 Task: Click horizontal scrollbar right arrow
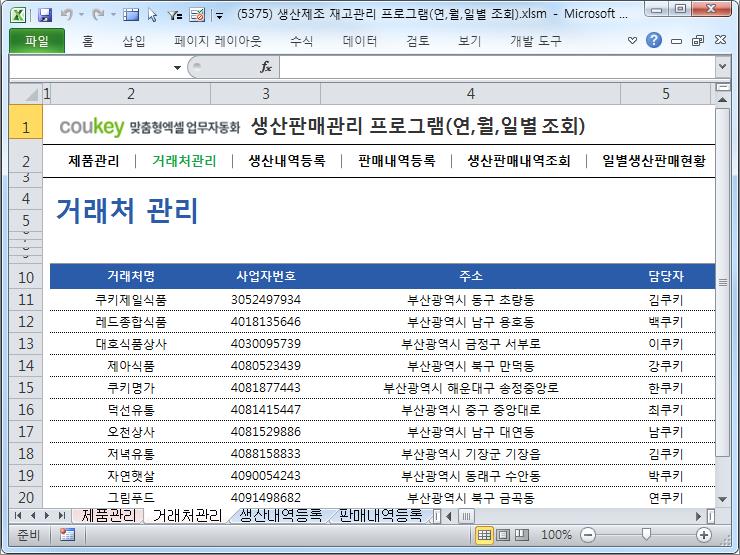[x=698, y=516]
